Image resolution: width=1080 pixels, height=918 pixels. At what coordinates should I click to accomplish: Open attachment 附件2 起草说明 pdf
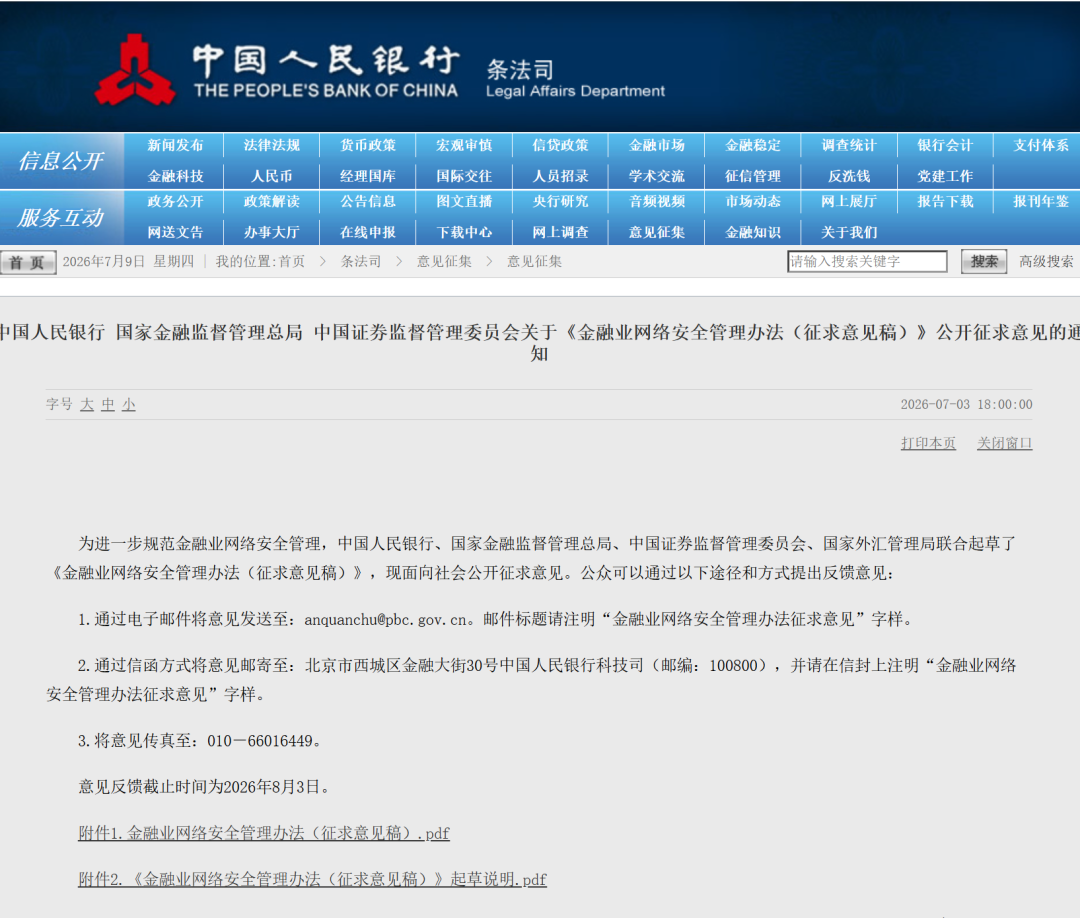tap(312, 879)
